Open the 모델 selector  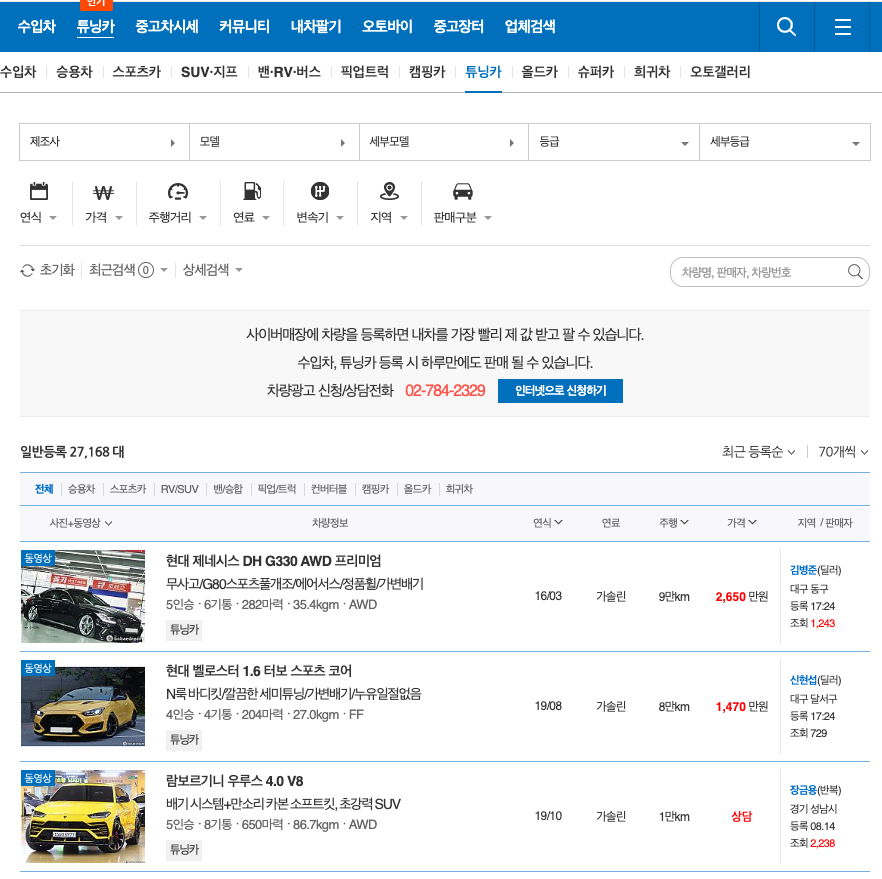click(274, 142)
